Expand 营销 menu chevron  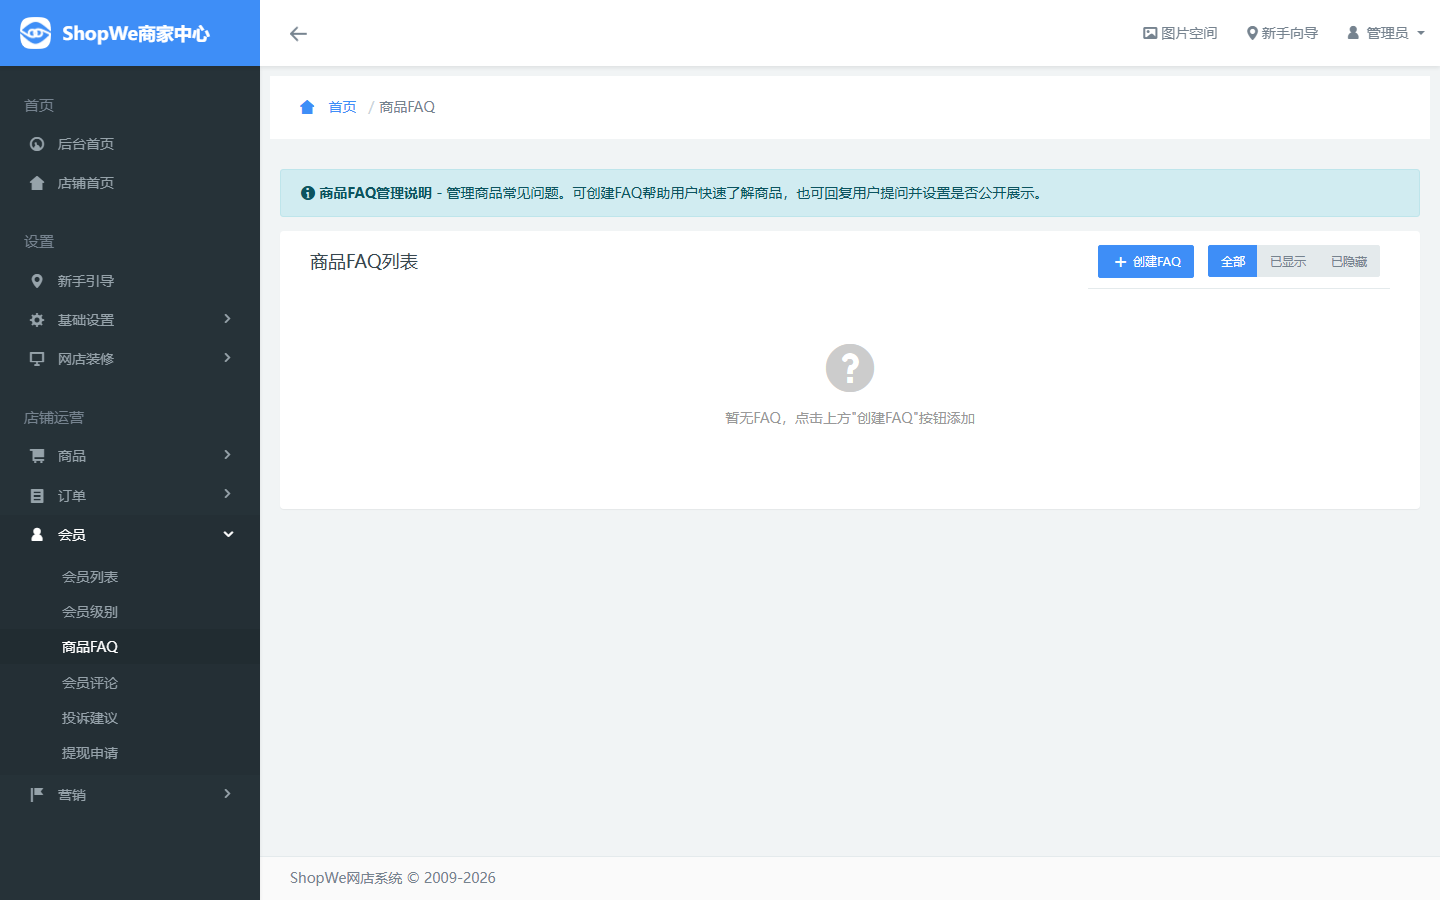(x=227, y=794)
